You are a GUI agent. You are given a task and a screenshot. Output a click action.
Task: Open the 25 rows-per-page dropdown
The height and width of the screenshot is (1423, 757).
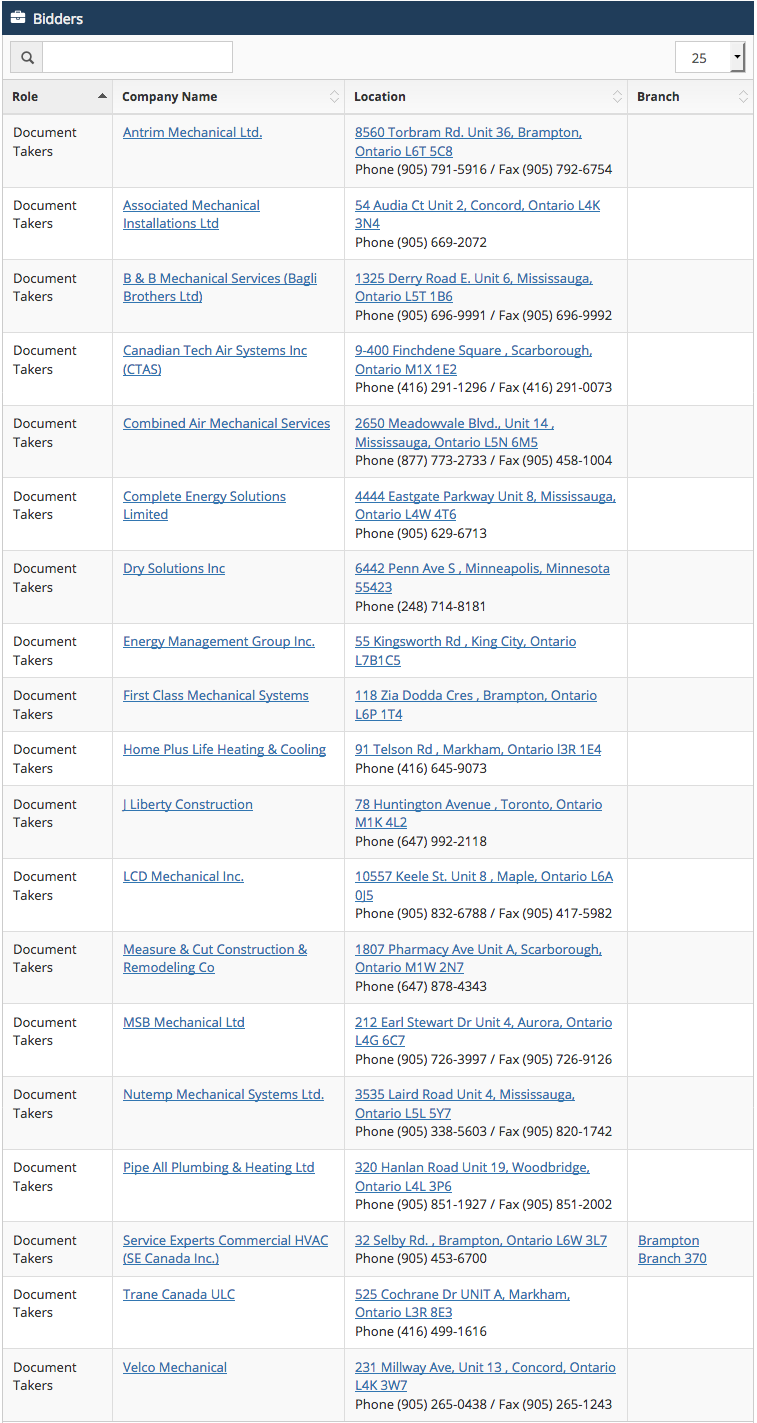tap(710, 57)
